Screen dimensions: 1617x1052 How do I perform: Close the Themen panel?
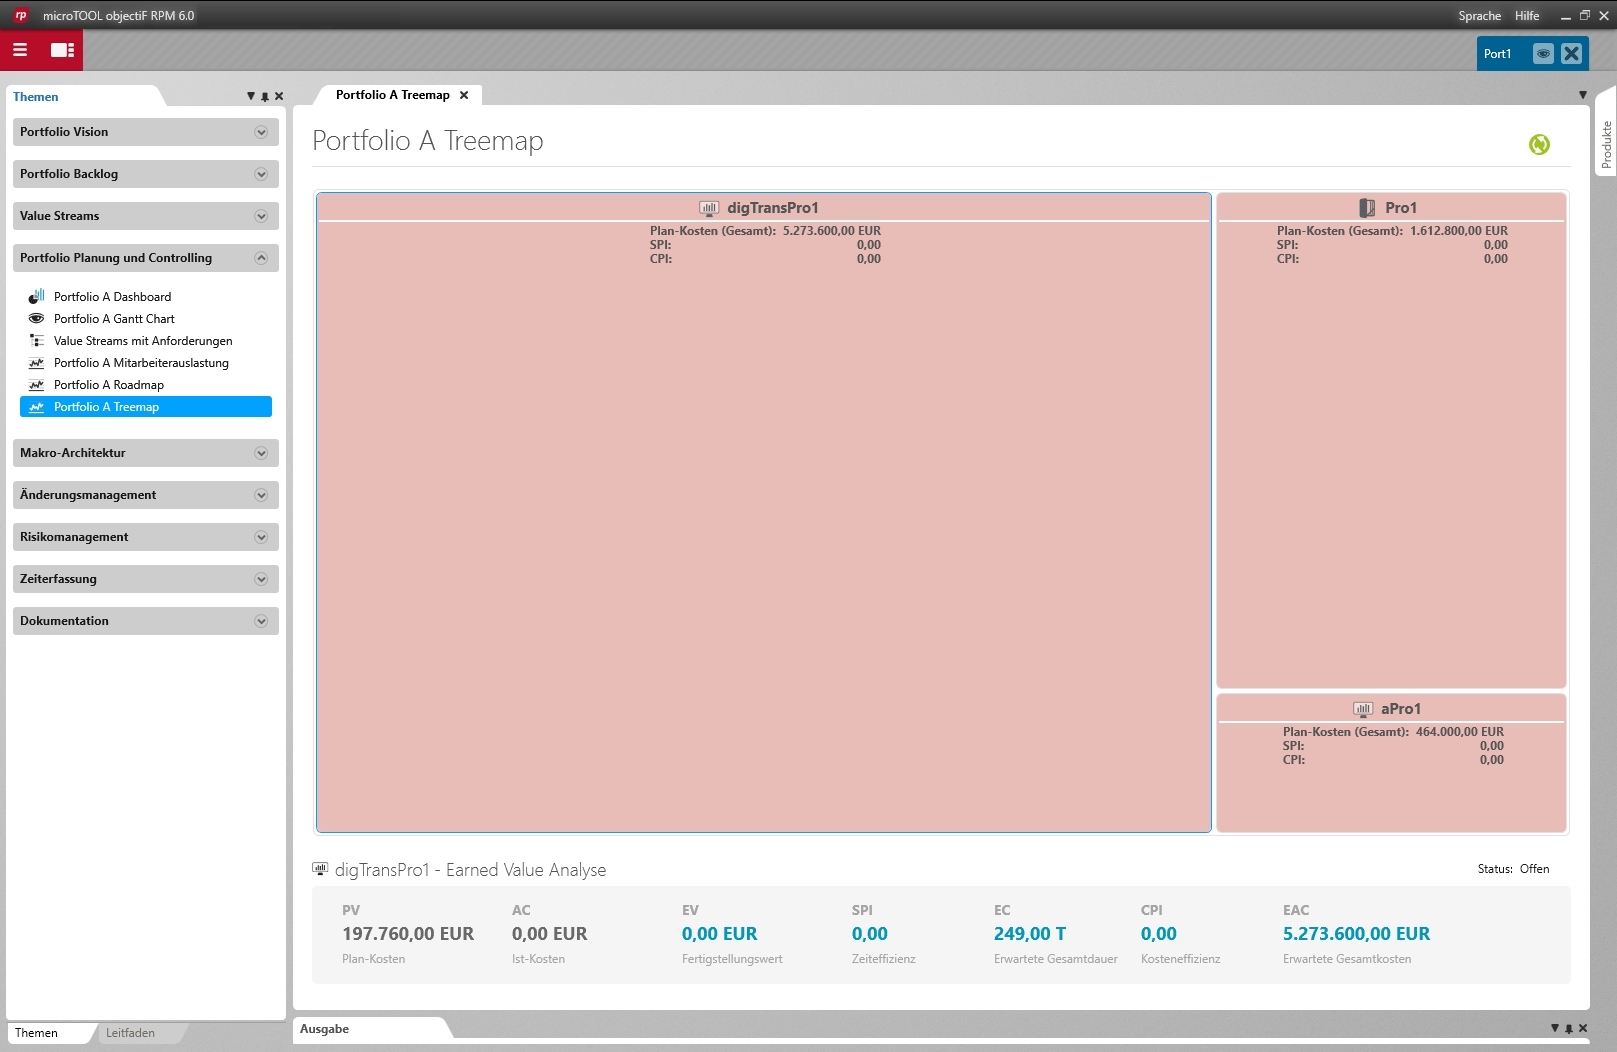coord(279,97)
